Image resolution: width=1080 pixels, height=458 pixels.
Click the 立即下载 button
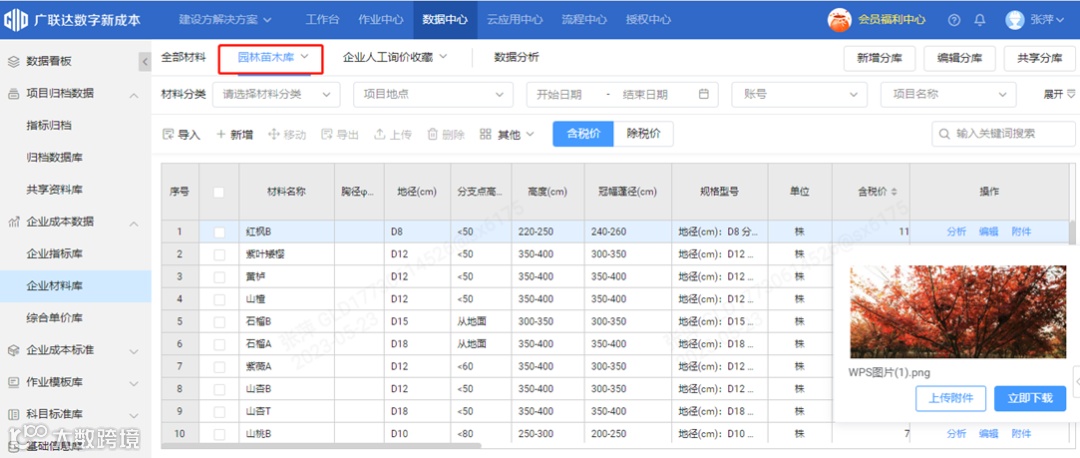1030,398
